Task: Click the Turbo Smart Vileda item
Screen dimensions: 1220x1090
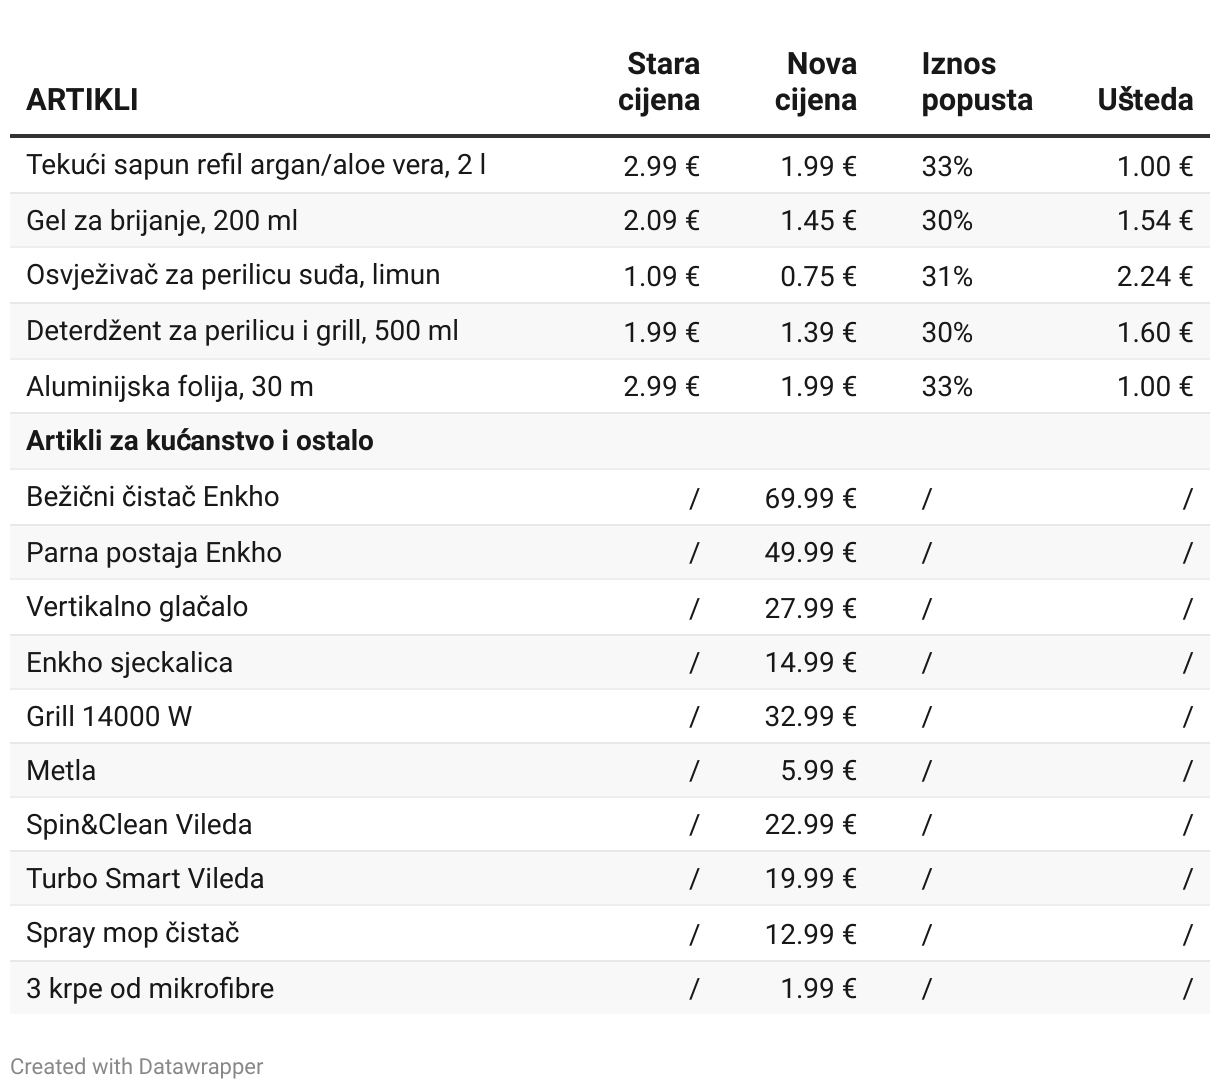Action: point(145,879)
